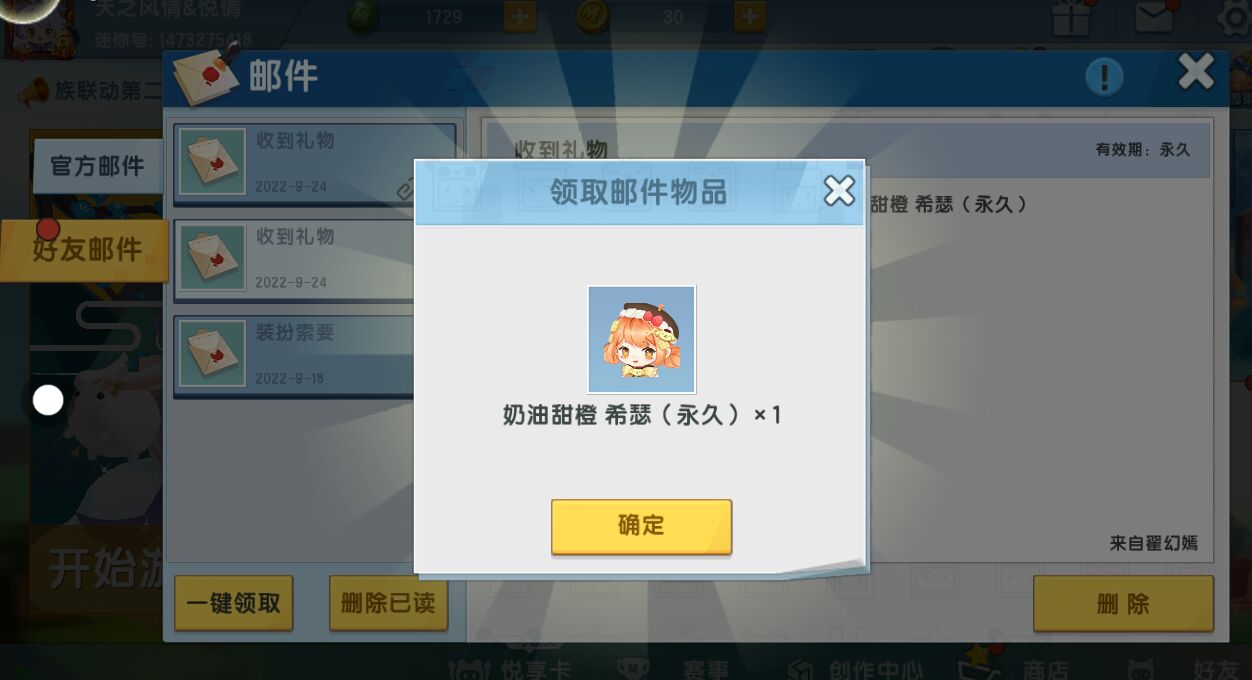The height and width of the screenshot is (680, 1252).
Task: Open 创作中心 in bottom bar
Action: [855, 668]
